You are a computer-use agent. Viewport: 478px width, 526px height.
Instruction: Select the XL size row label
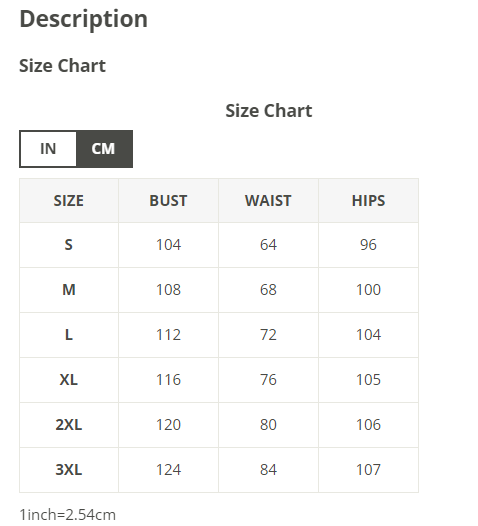[69, 380]
